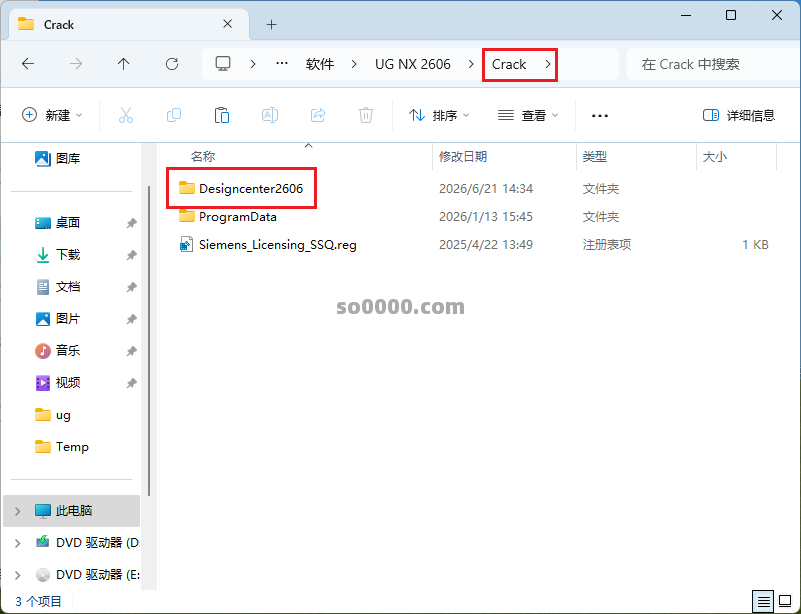Image resolution: width=801 pixels, height=614 pixels.
Task: Click the date 2026/1/13 15:45
Action: pyautogui.click(x=486, y=217)
